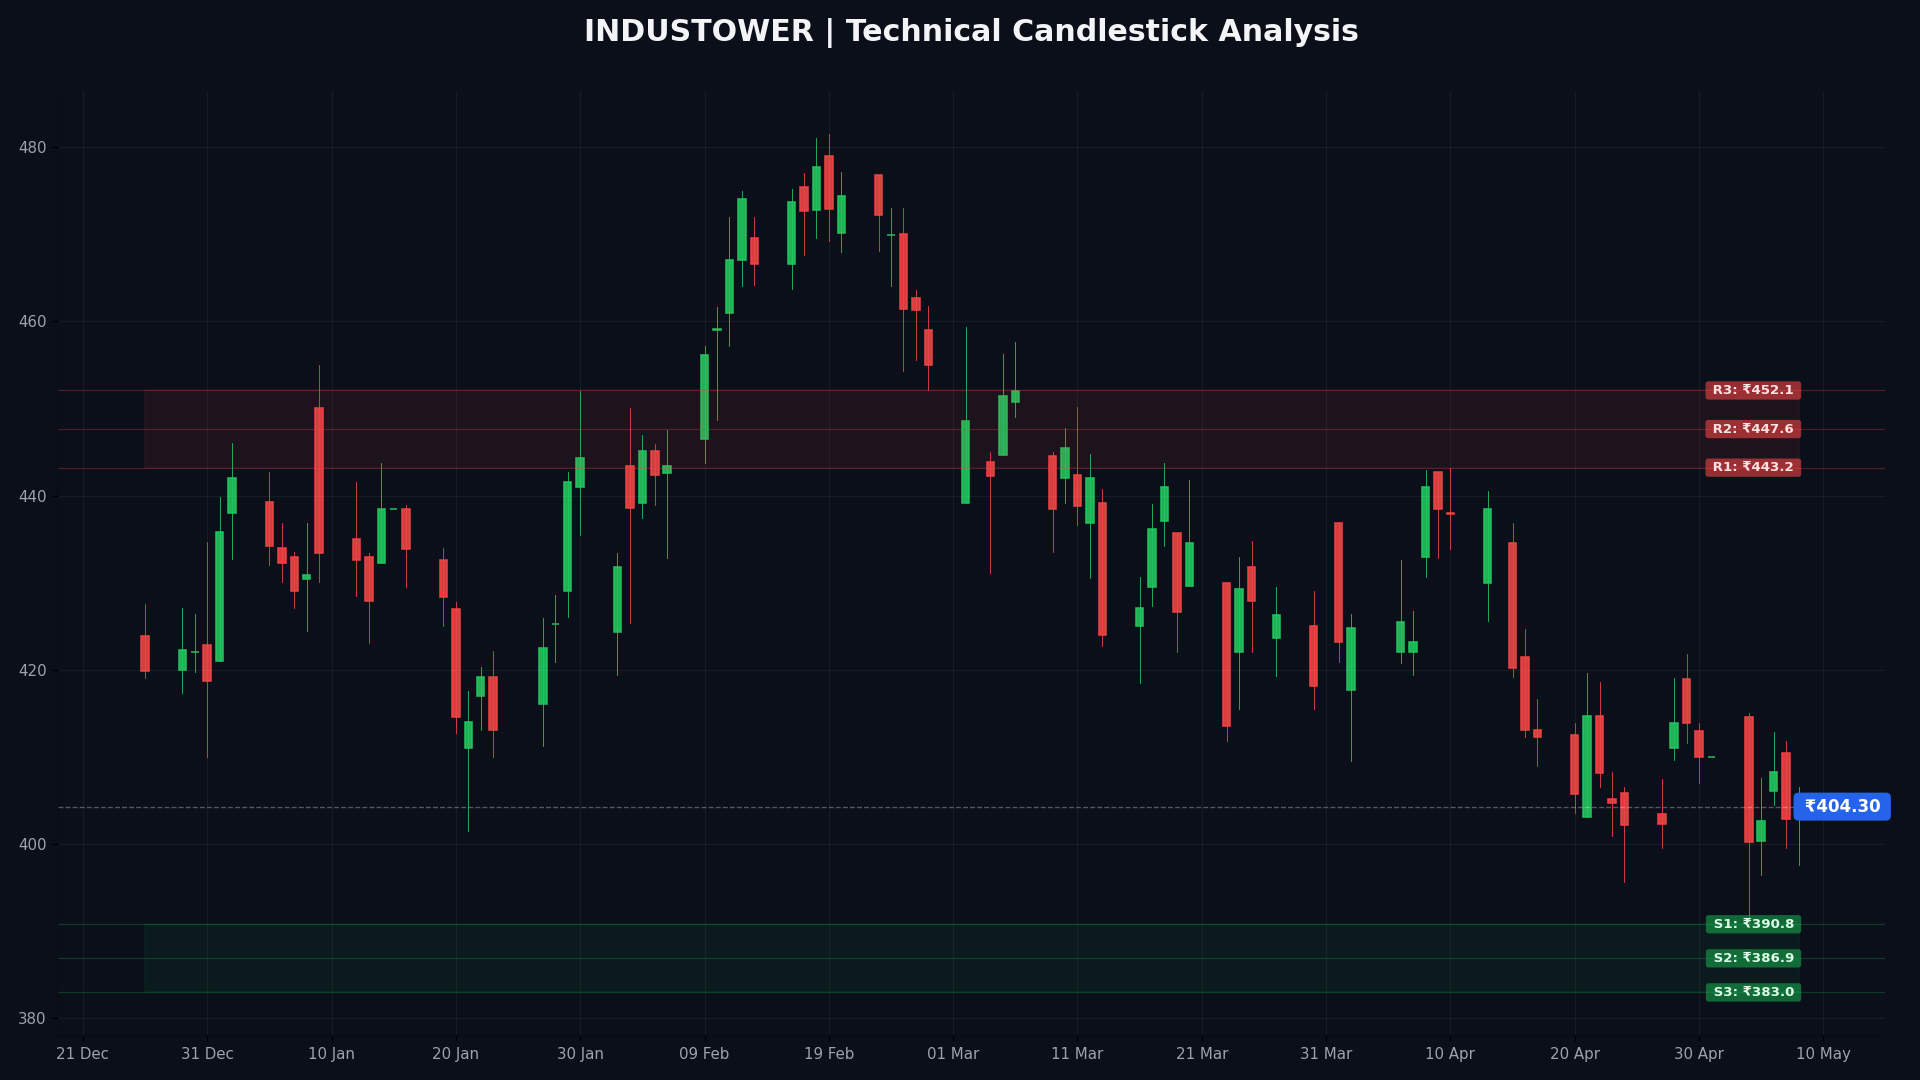Click the S1: ₹390.8 support label
This screenshot has width=1920, height=1080.
click(x=1753, y=925)
